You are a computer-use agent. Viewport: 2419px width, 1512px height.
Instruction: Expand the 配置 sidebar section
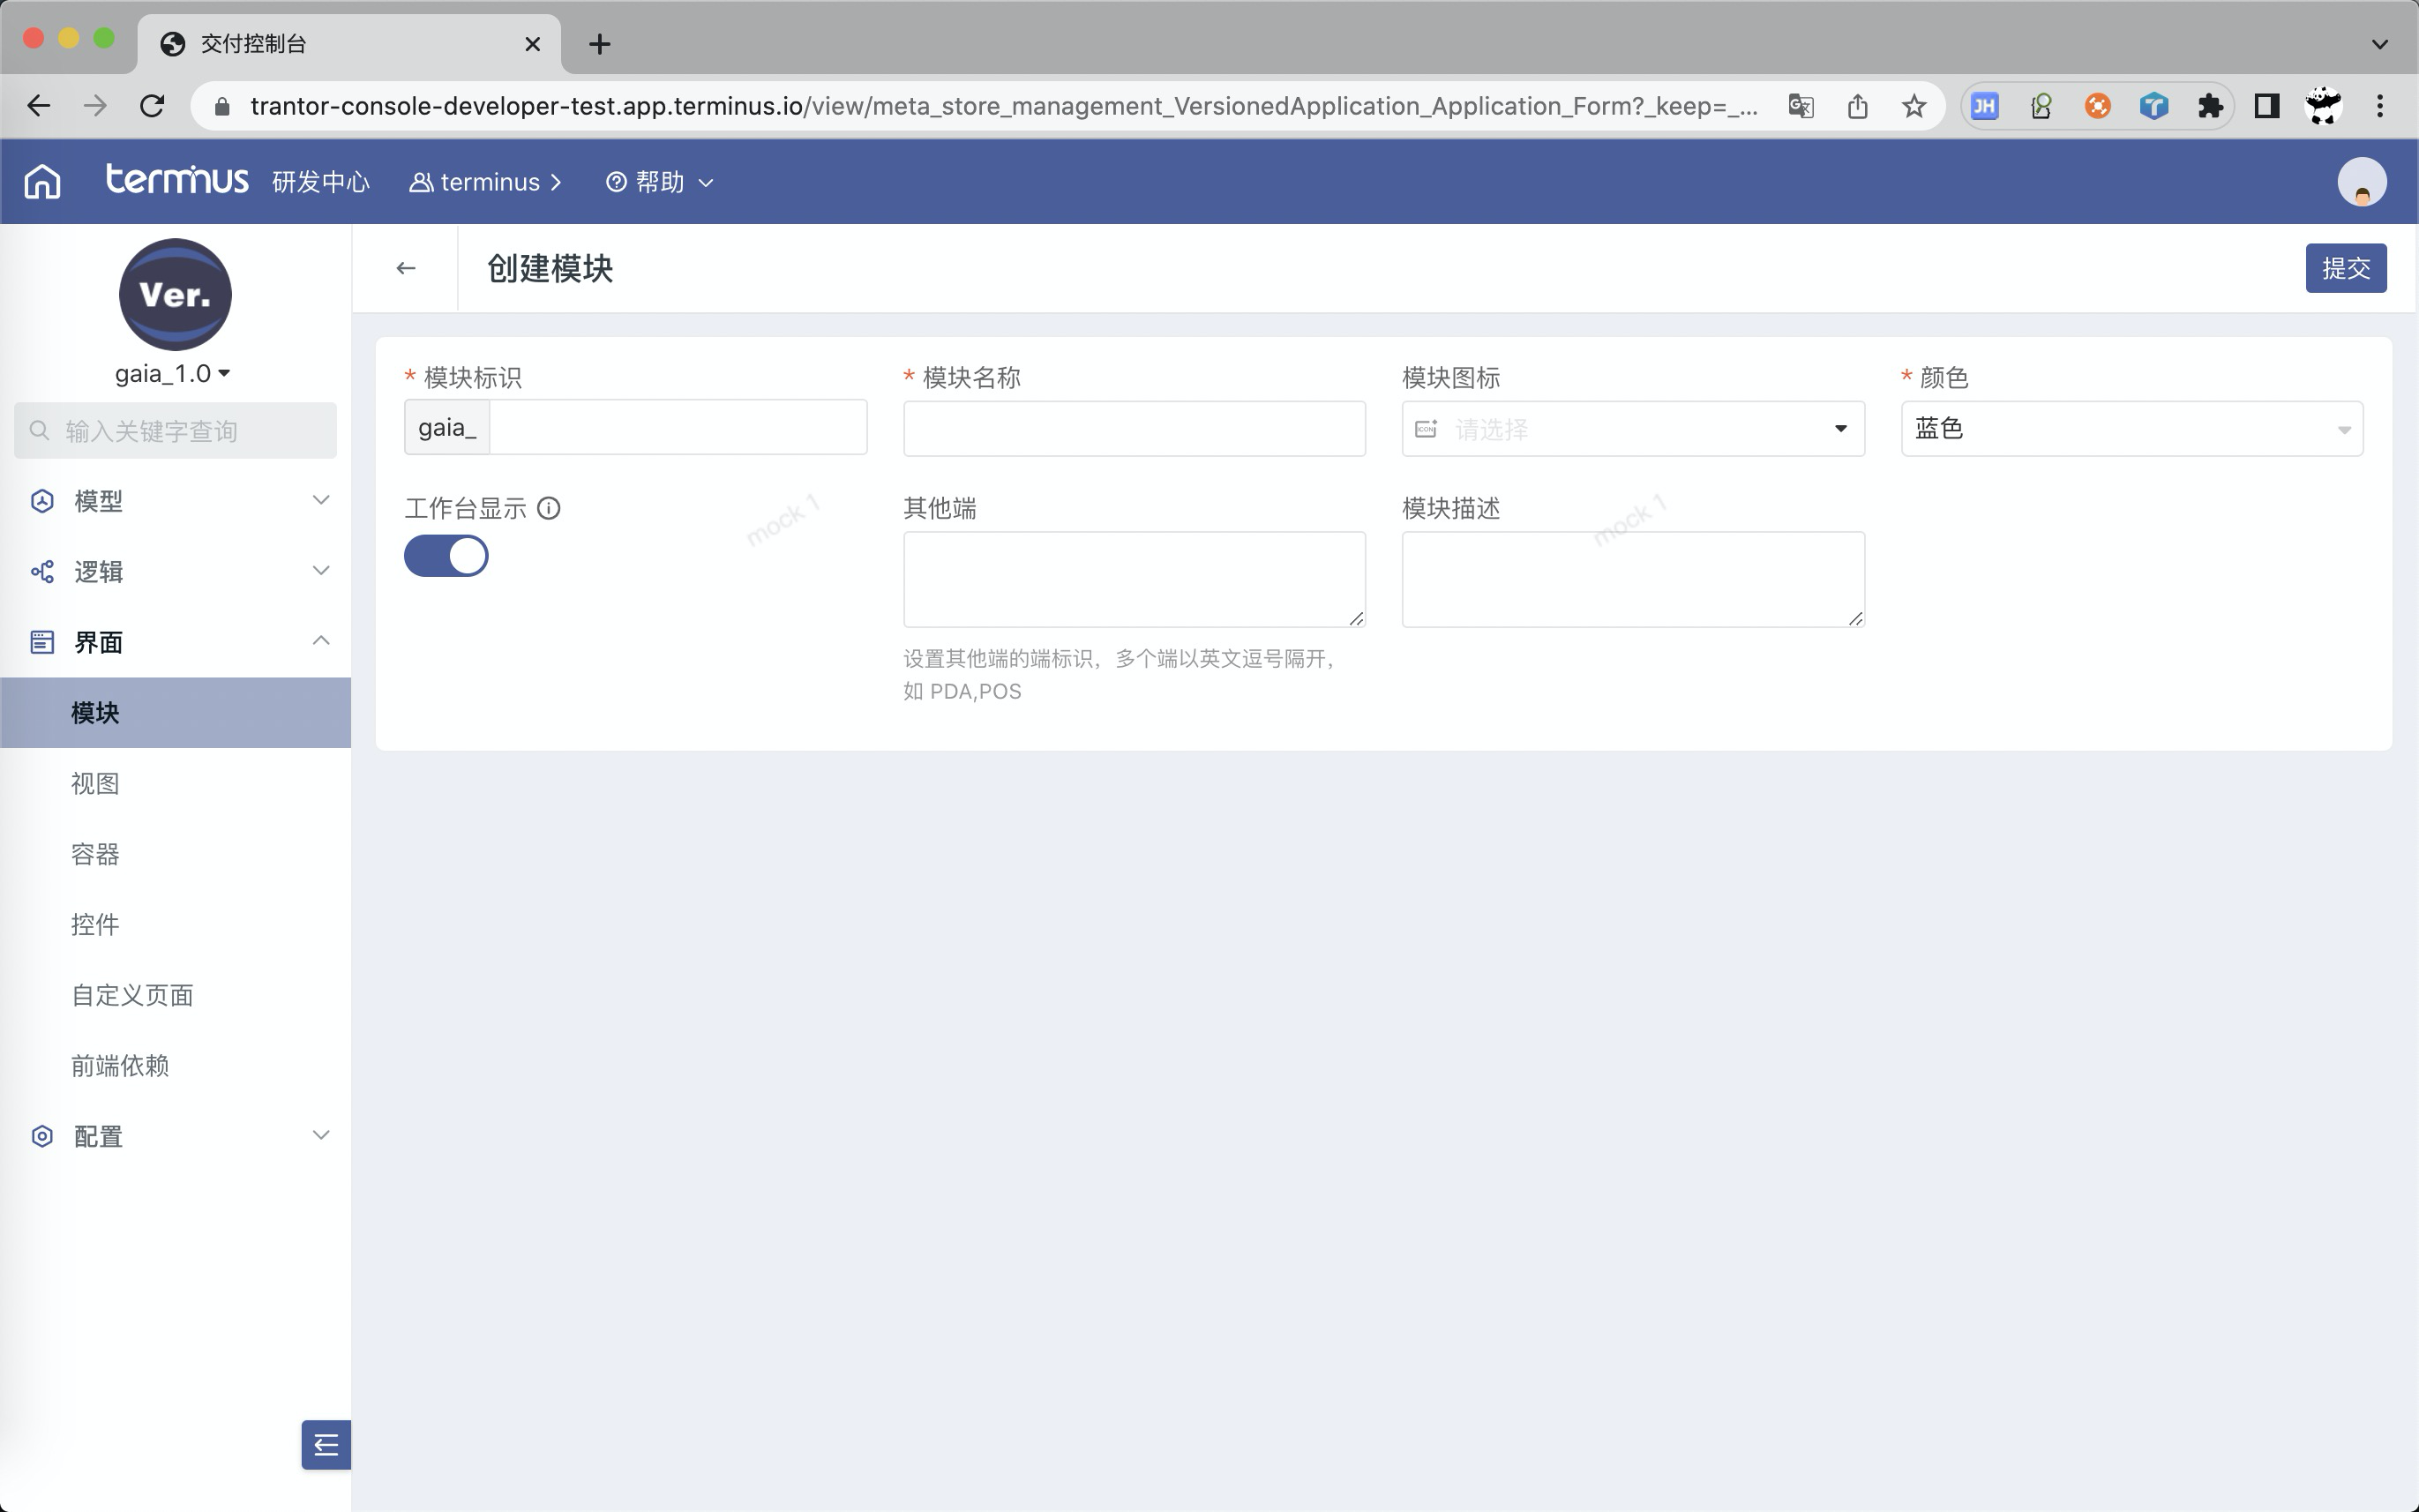[x=175, y=1136]
